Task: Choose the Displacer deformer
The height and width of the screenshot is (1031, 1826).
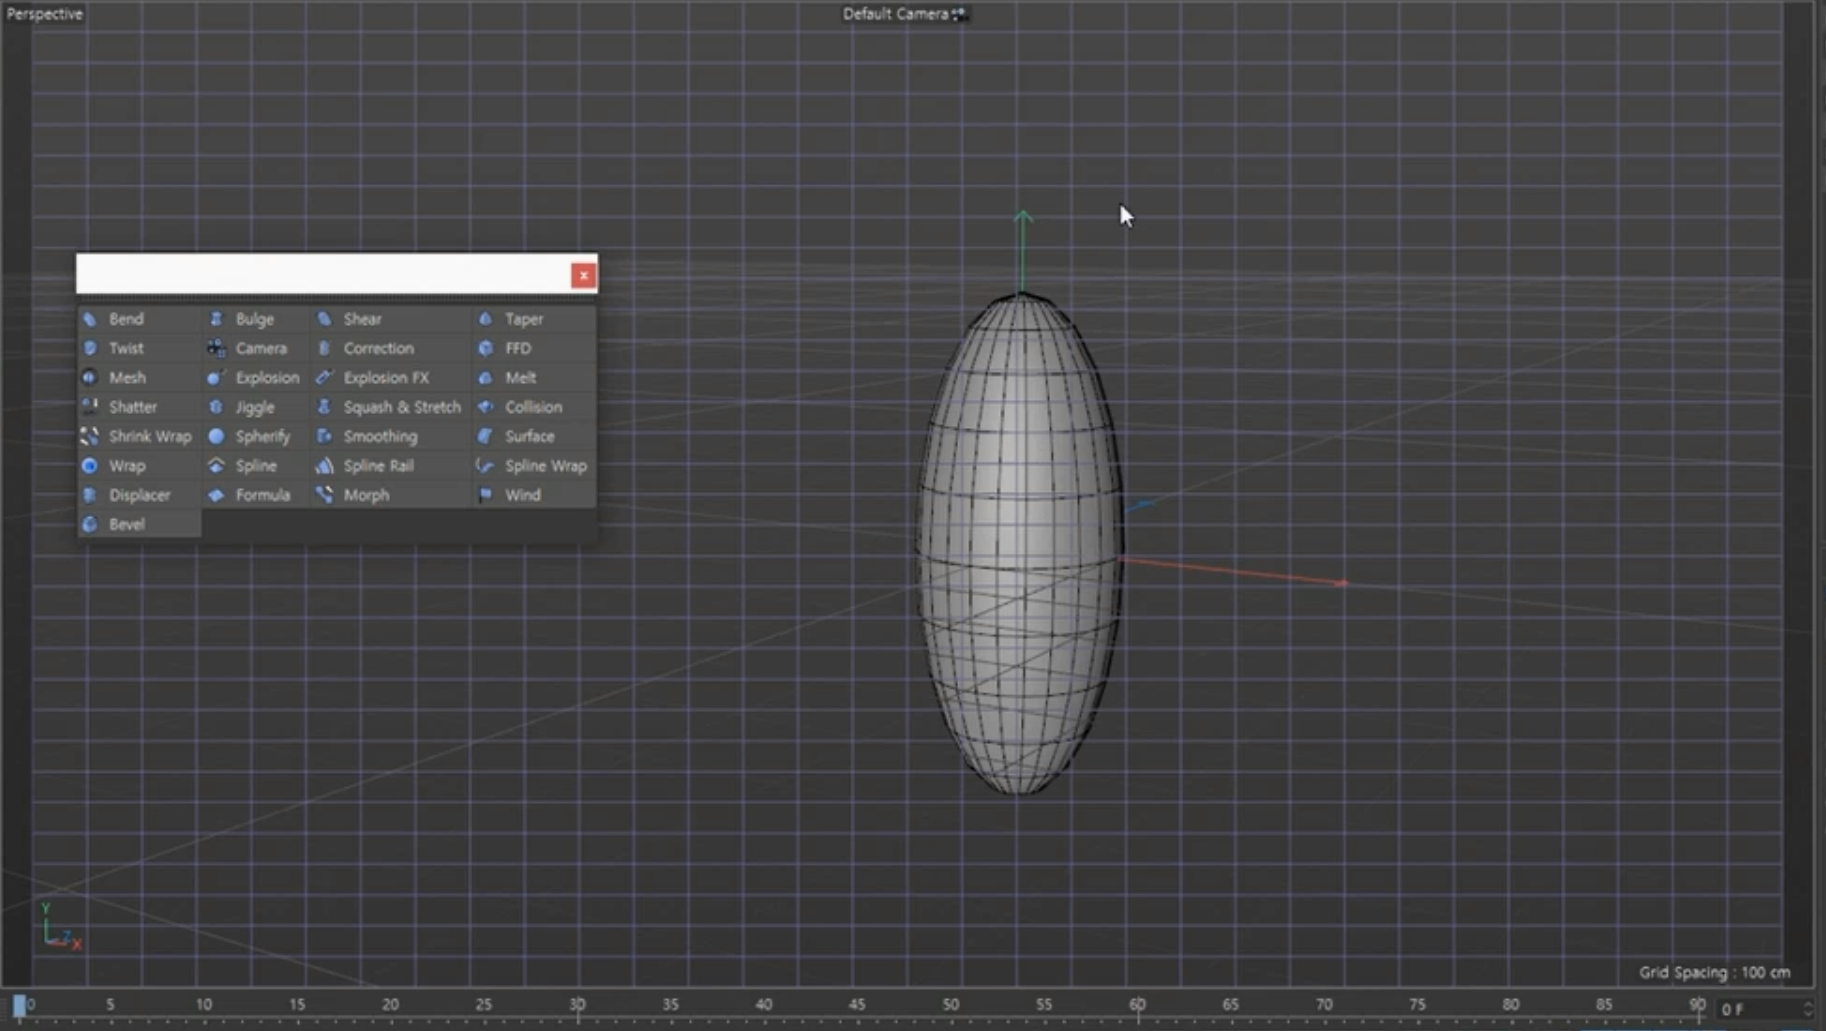Action: click(x=139, y=495)
